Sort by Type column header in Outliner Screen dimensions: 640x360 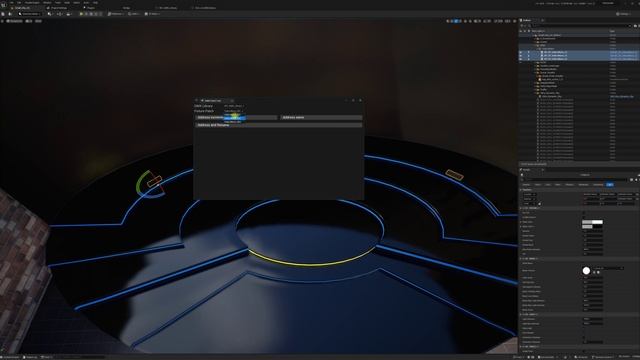coord(612,31)
